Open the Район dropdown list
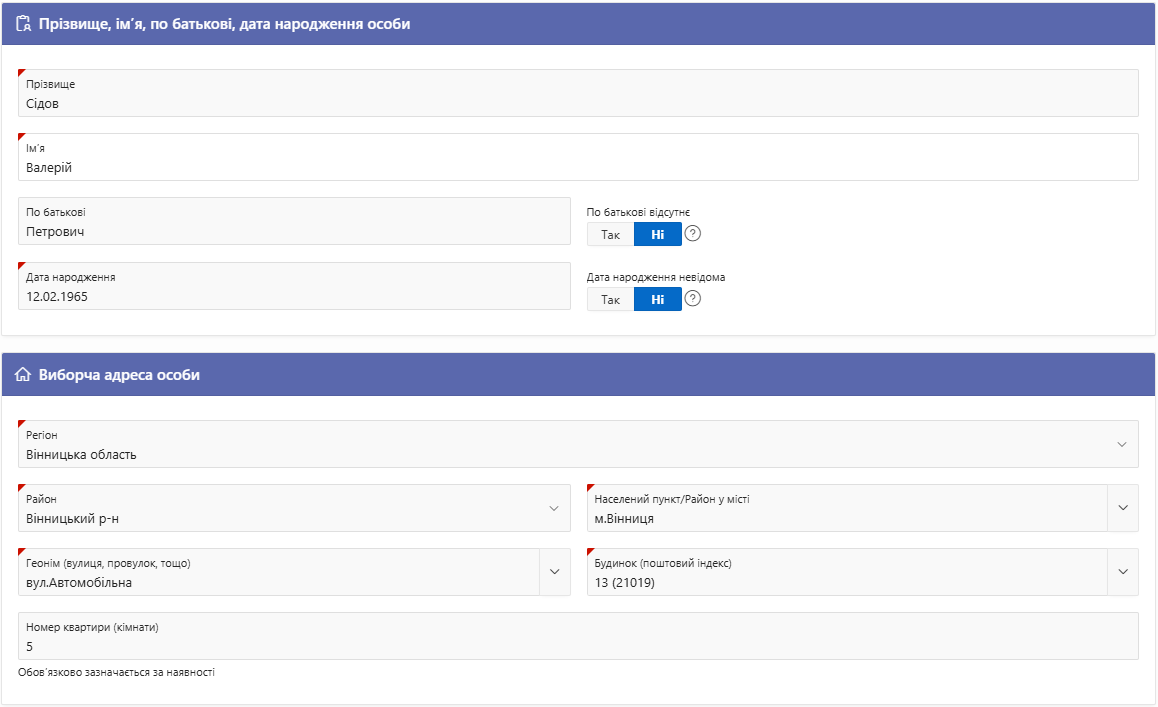The image size is (1158, 707). [553, 508]
